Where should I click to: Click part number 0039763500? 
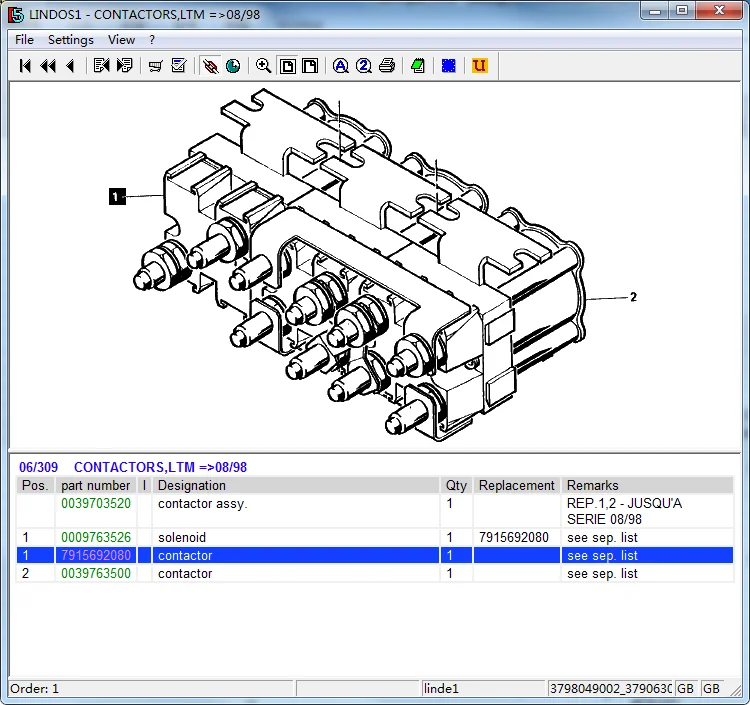tap(96, 573)
